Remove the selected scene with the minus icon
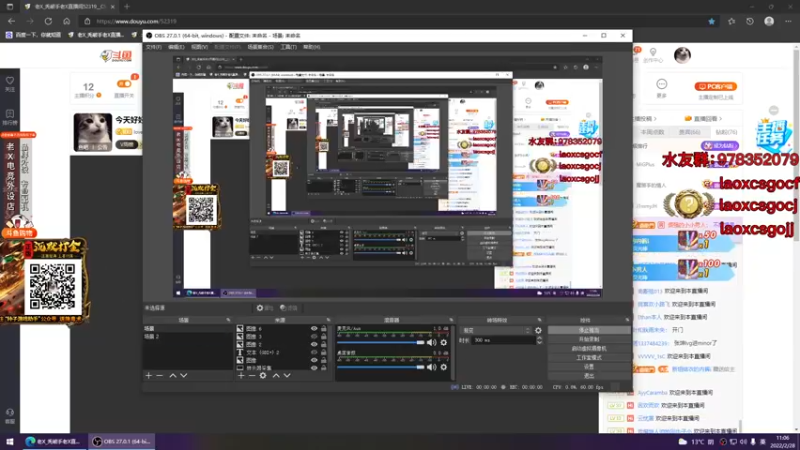This screenshot has width=800, height=450. point(160,376)
